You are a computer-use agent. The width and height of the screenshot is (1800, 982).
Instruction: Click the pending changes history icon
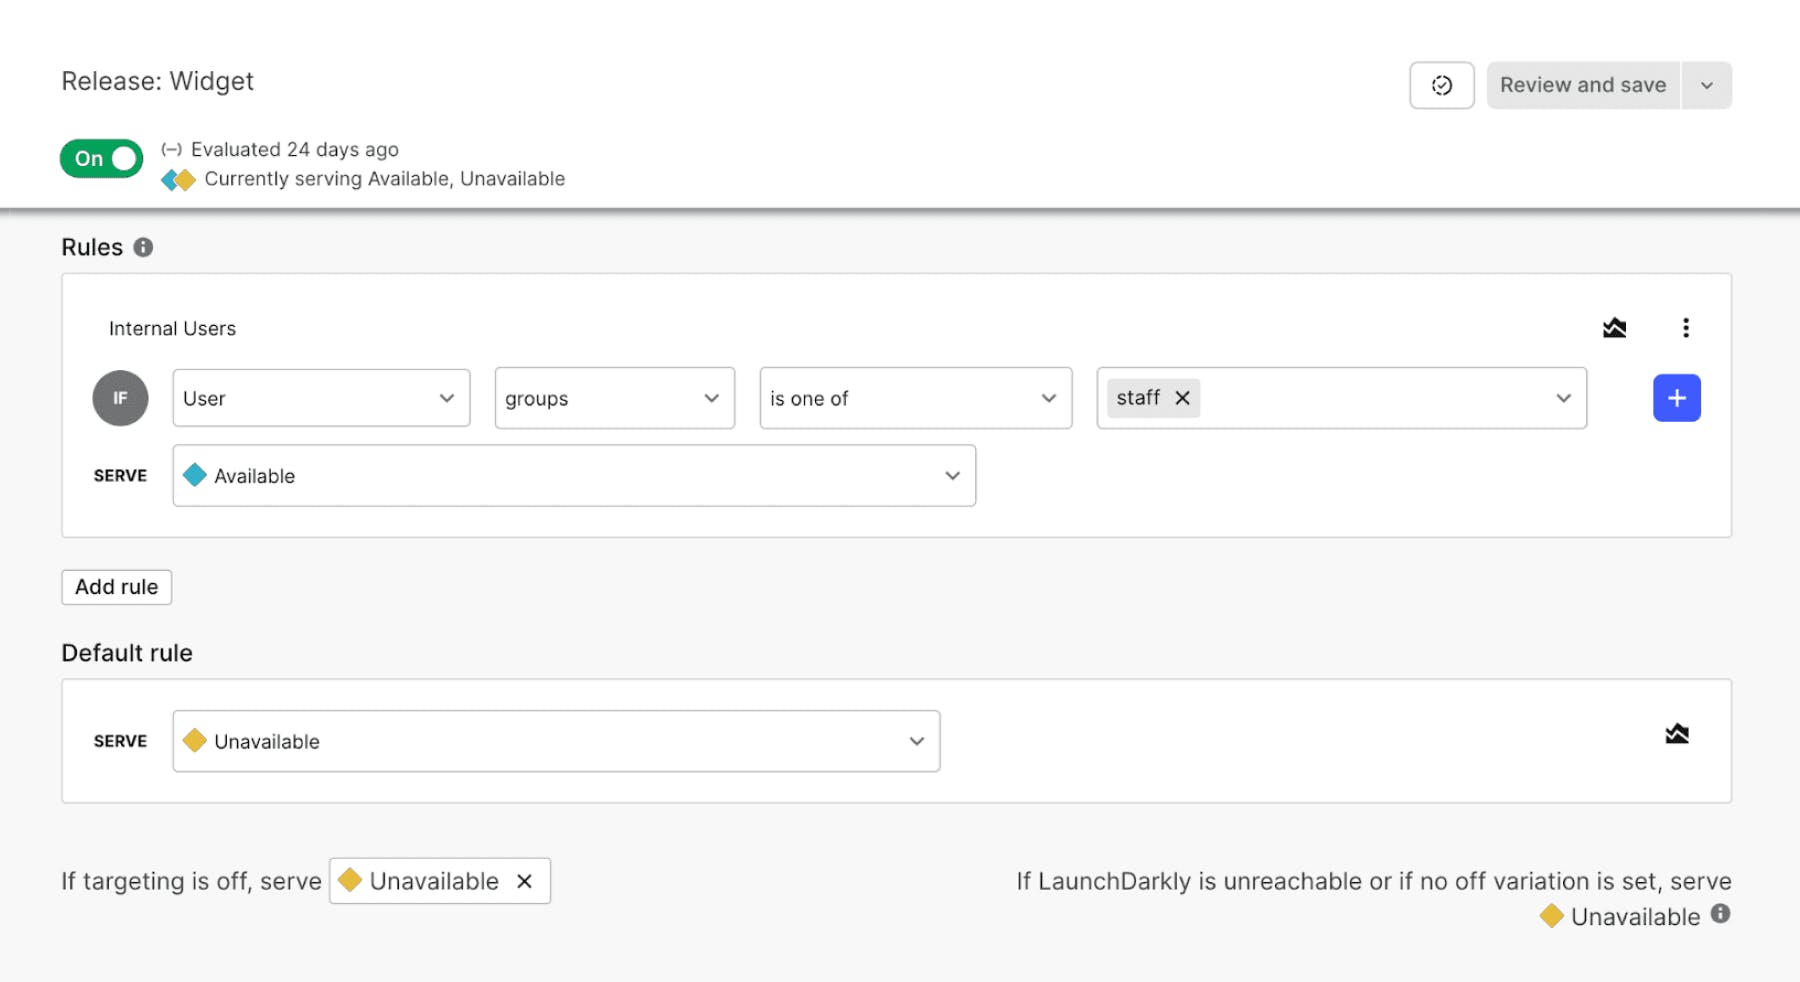[1441, 85]
